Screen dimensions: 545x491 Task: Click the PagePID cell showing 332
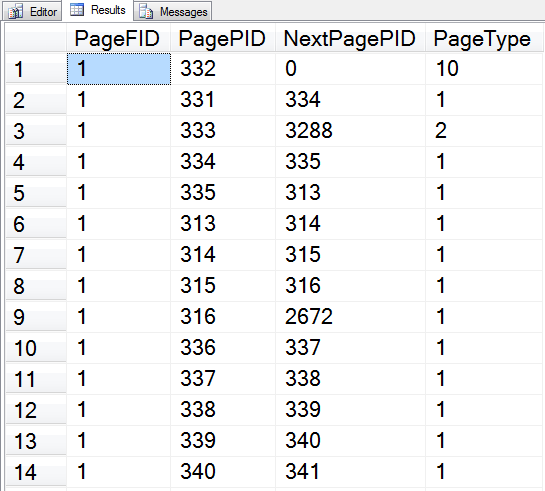point(223,68)
